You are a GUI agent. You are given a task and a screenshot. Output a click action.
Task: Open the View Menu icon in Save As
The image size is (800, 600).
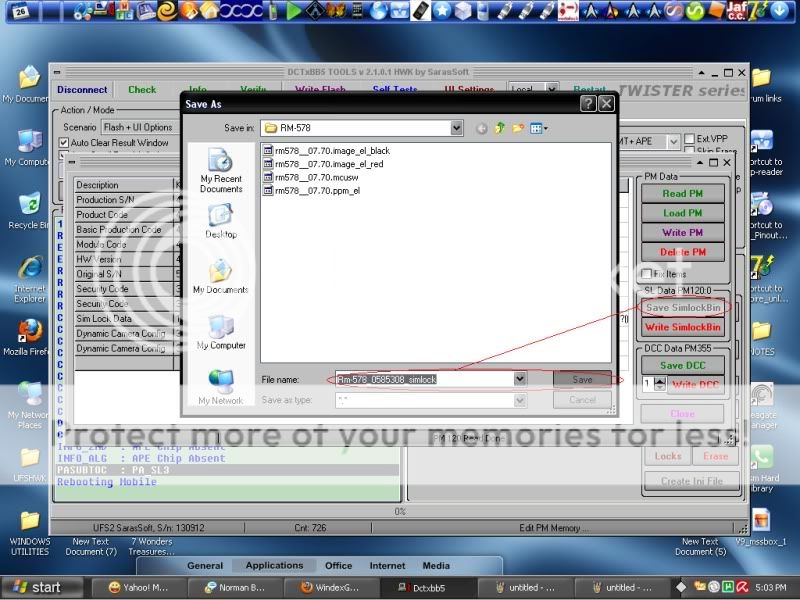pos(537,128)
